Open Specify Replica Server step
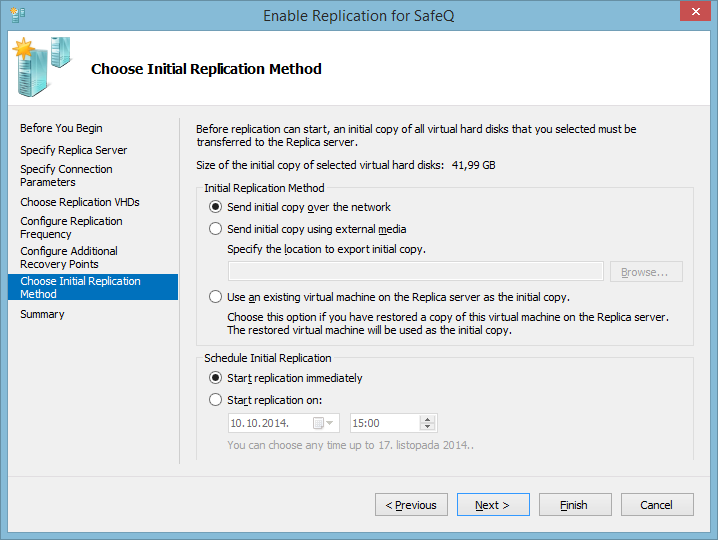 tap(74, 150)
